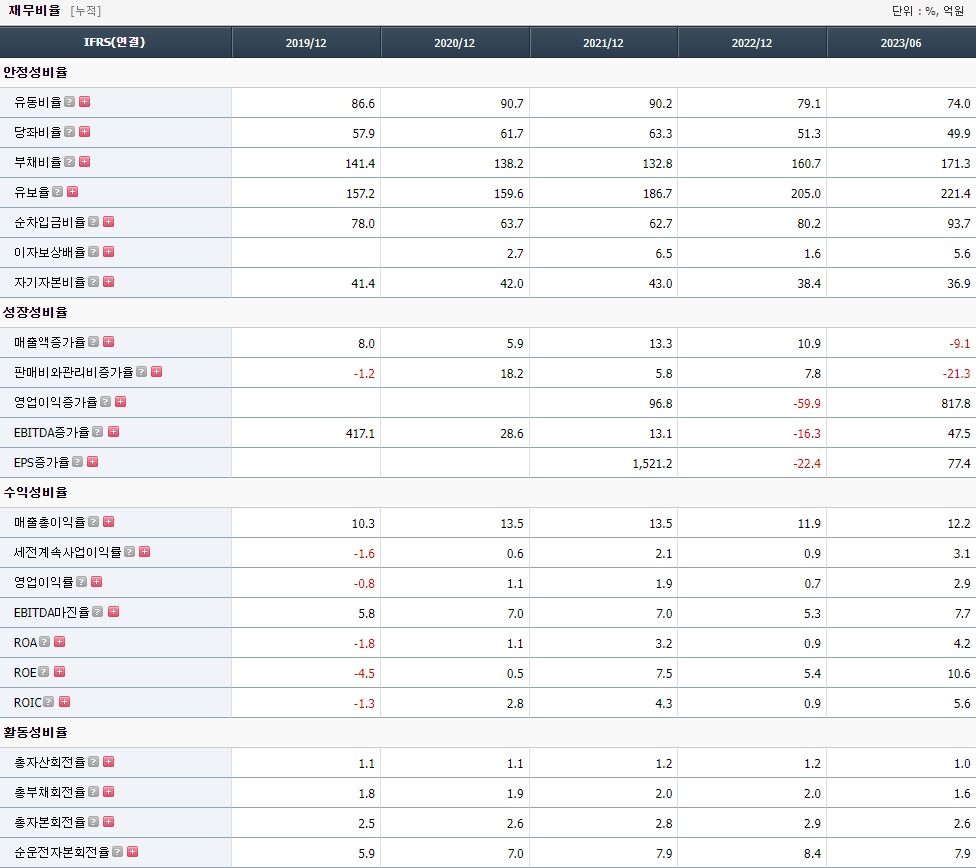979x868 pixels.
Task: Click plus icon beside 순운전자본회전율
Action: [x=133, y=851]
